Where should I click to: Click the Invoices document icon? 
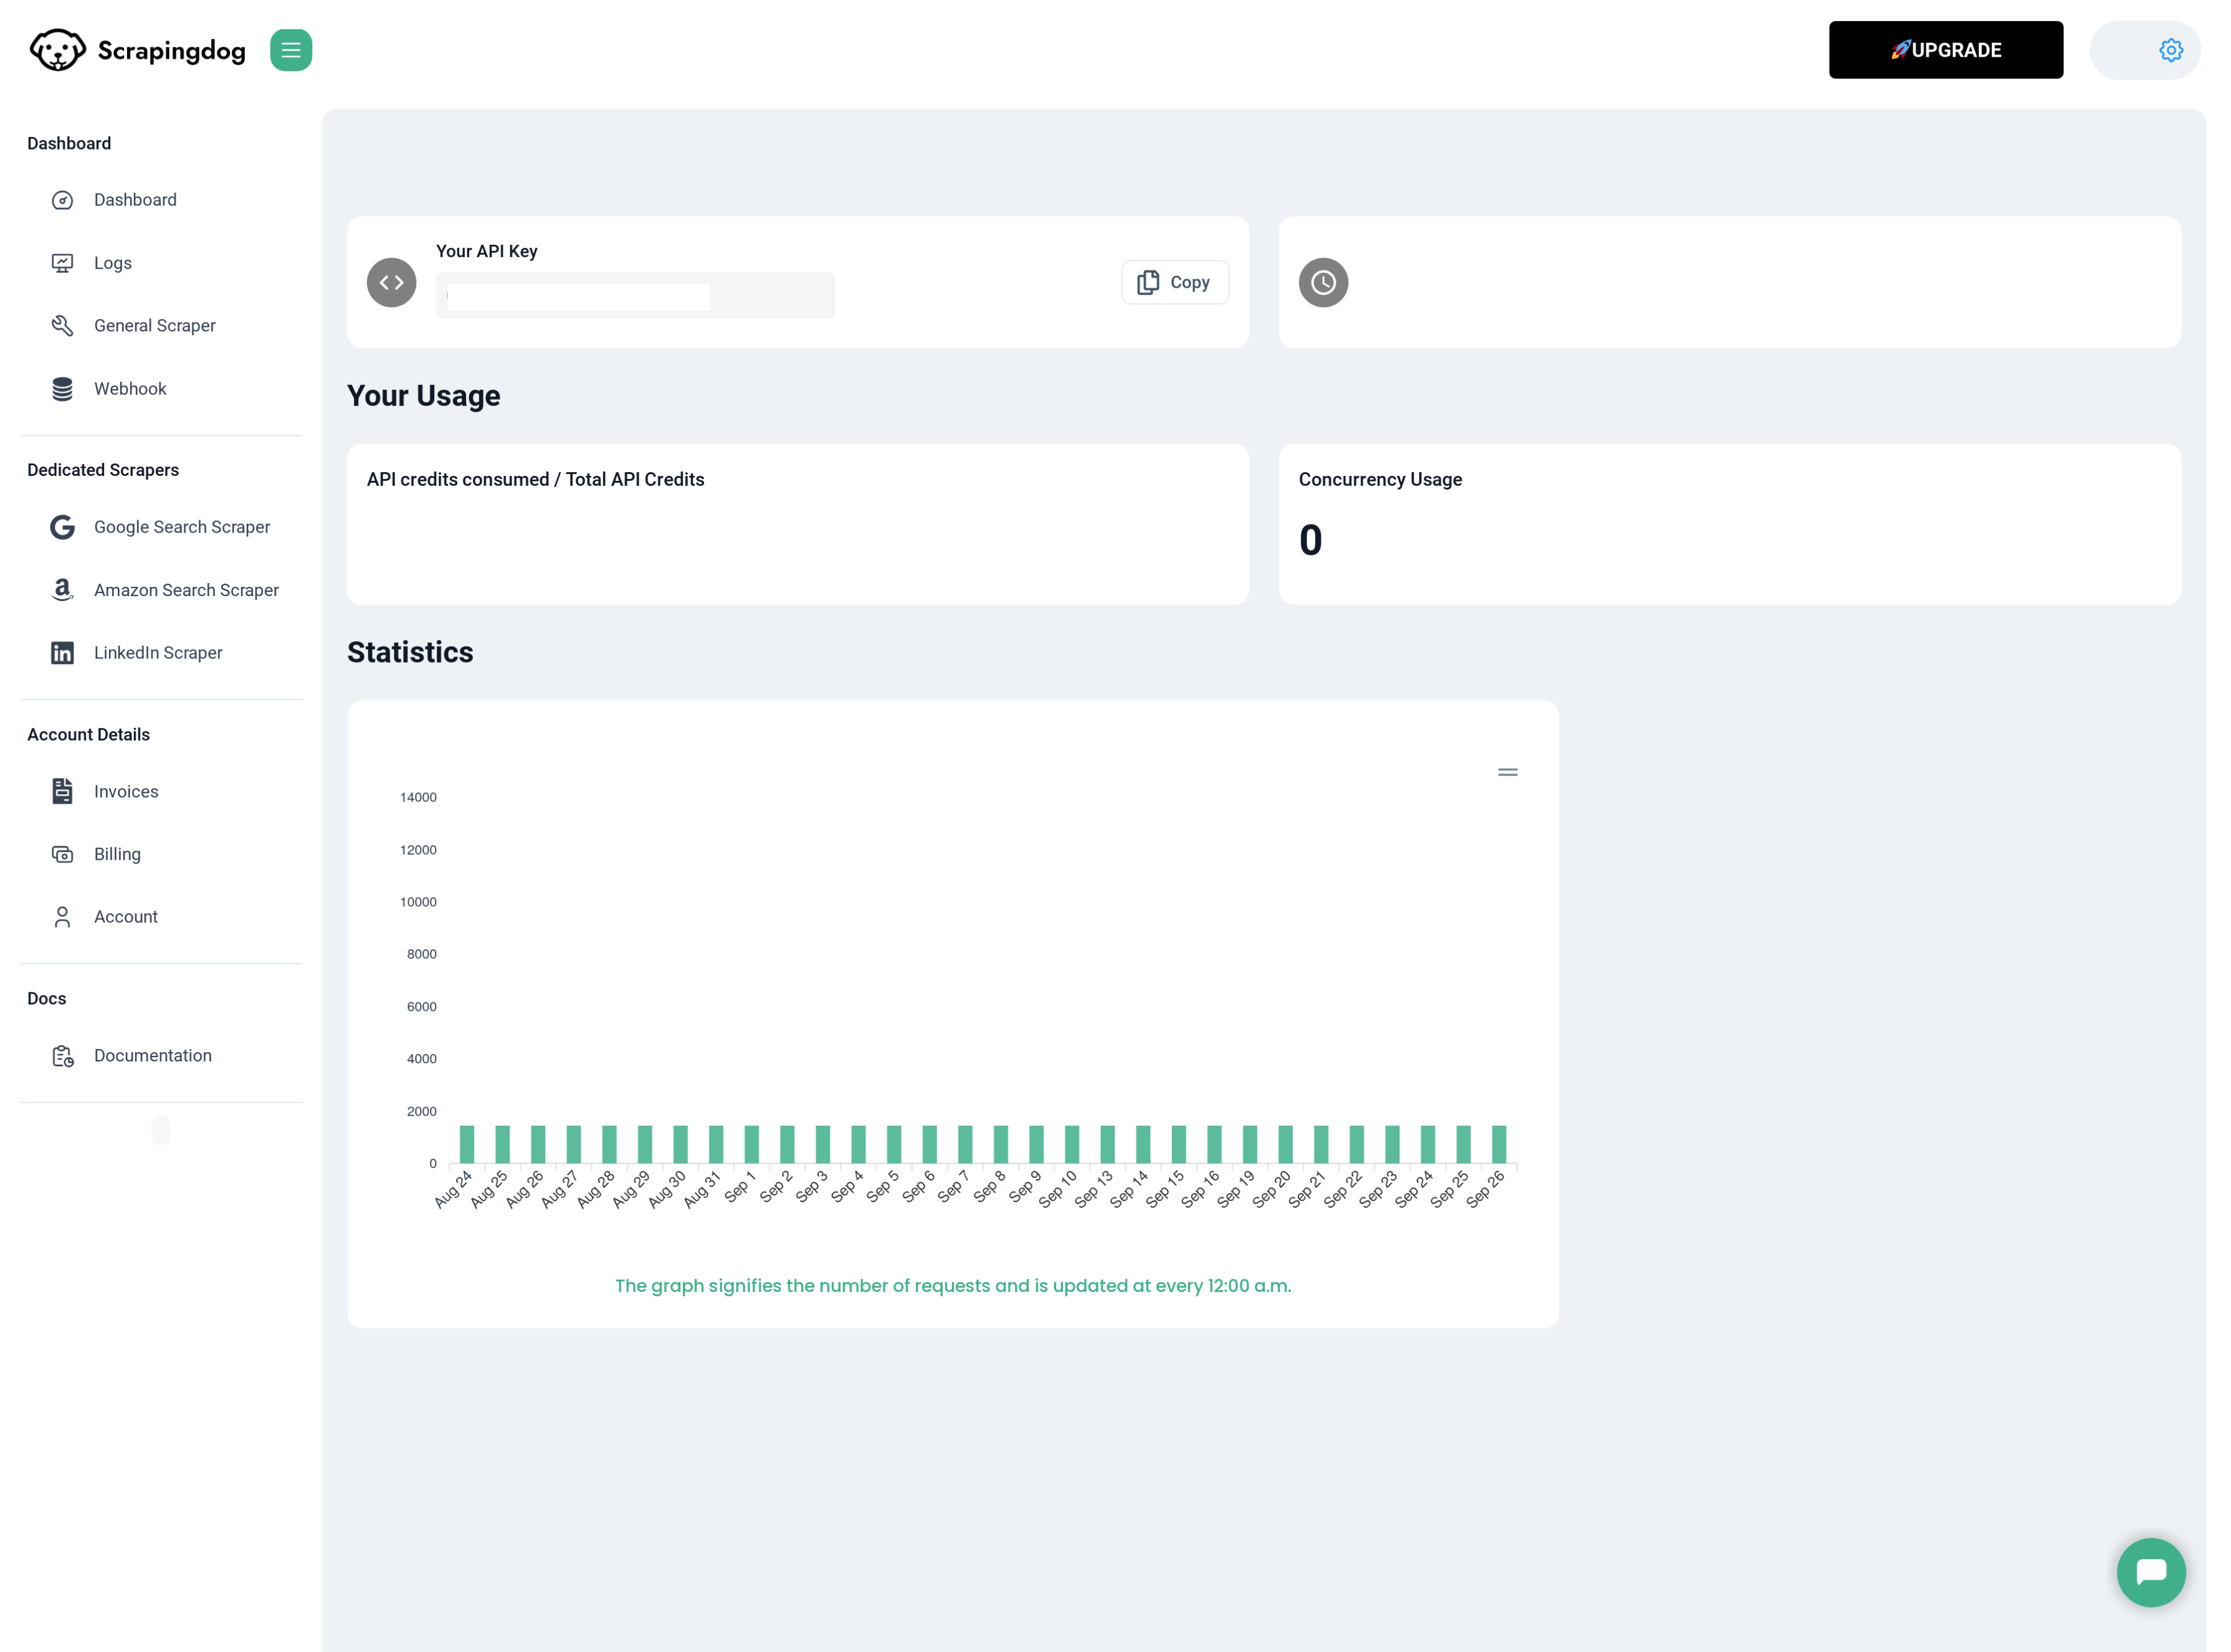coord(62,791)
